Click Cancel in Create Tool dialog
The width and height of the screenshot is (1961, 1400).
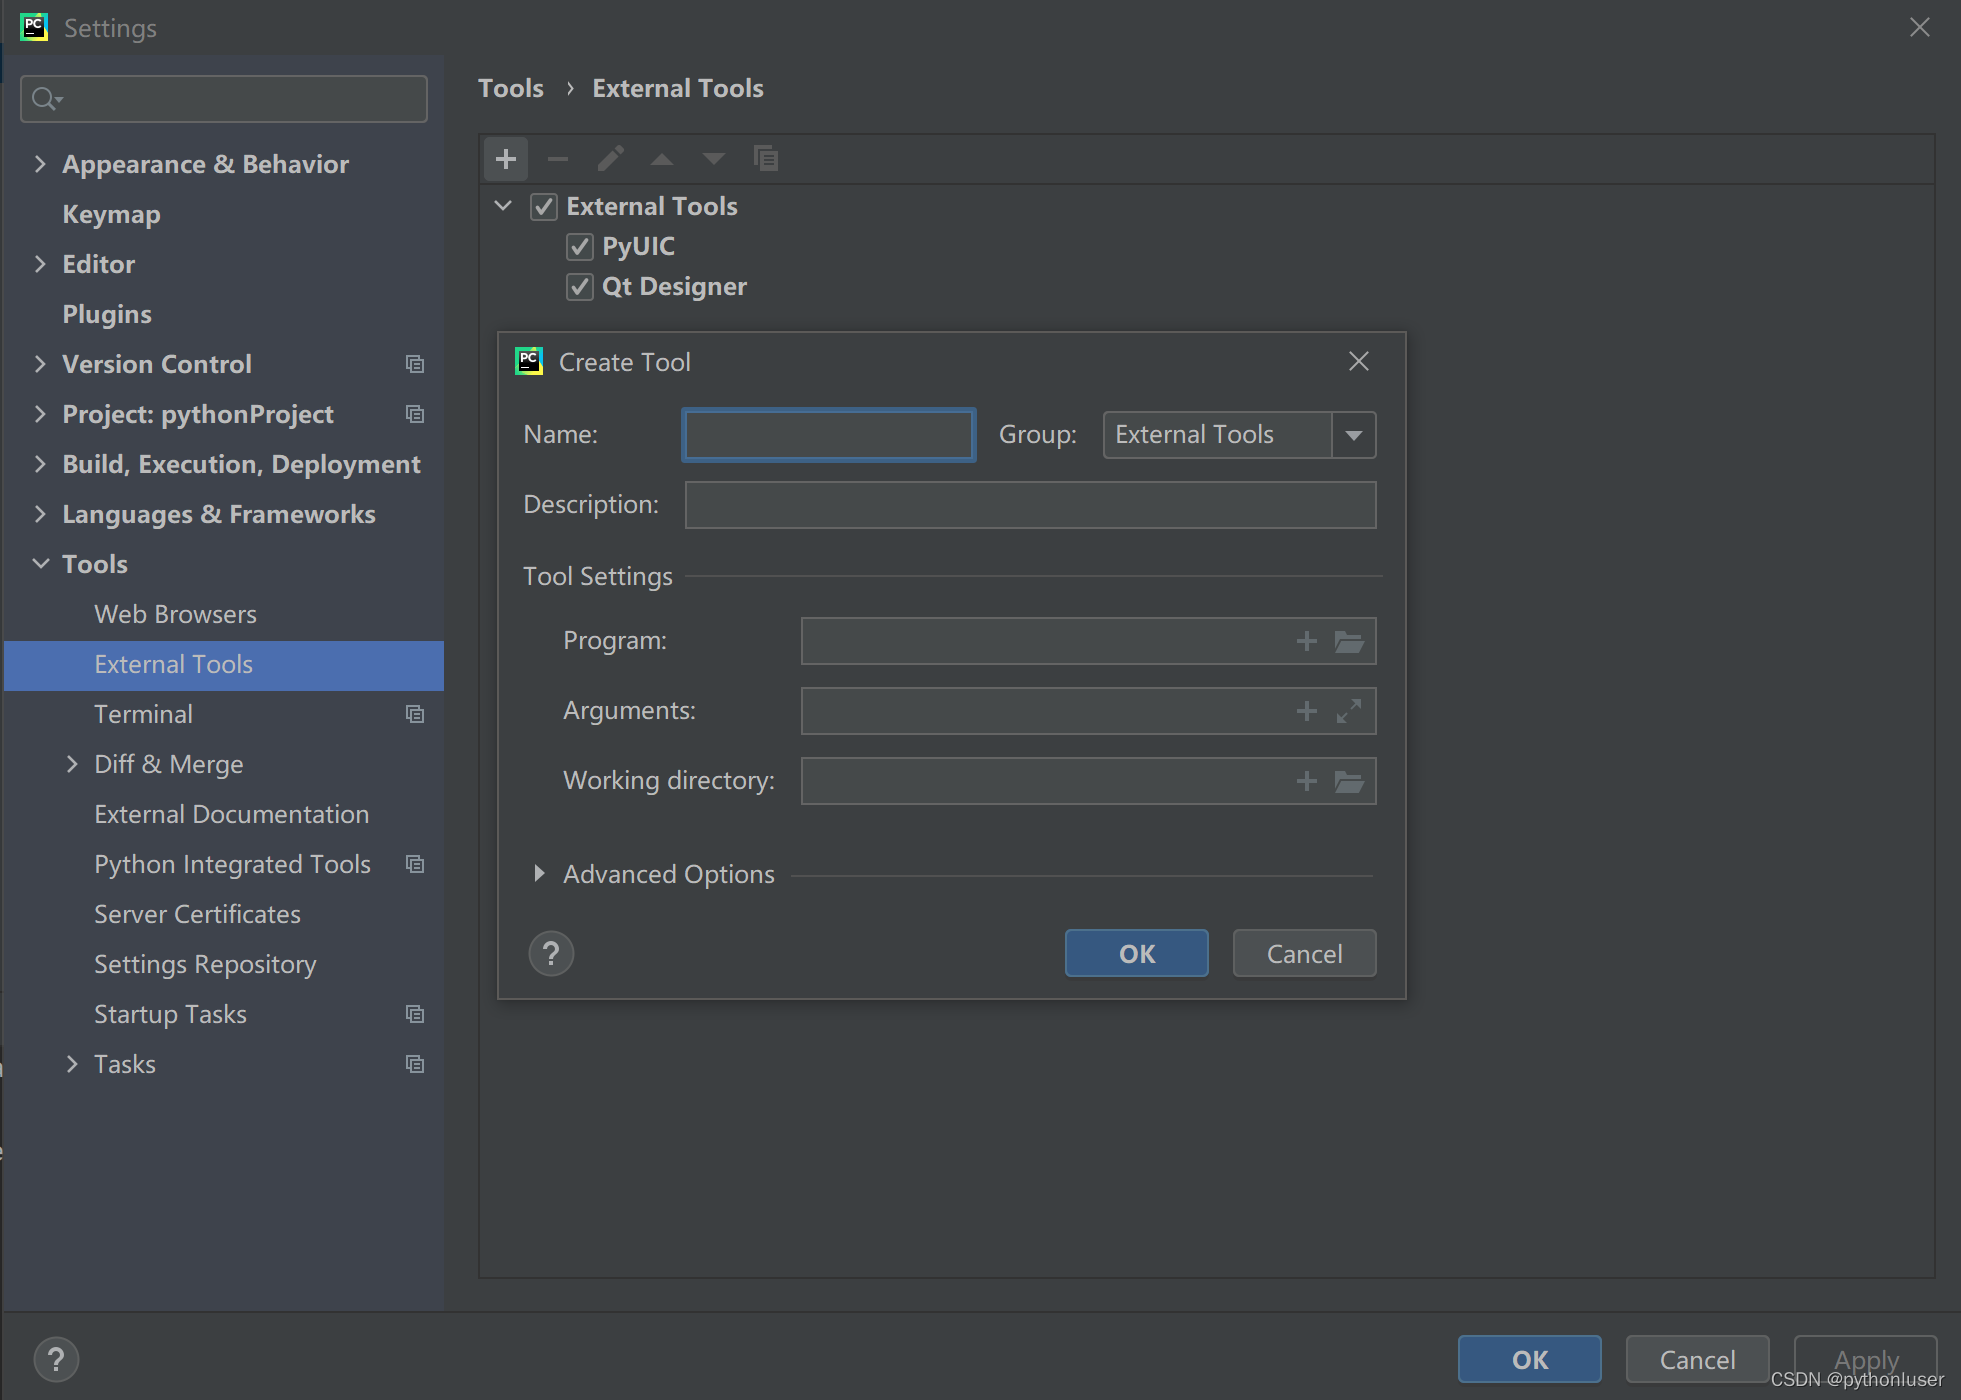(x=1304, y=954)
